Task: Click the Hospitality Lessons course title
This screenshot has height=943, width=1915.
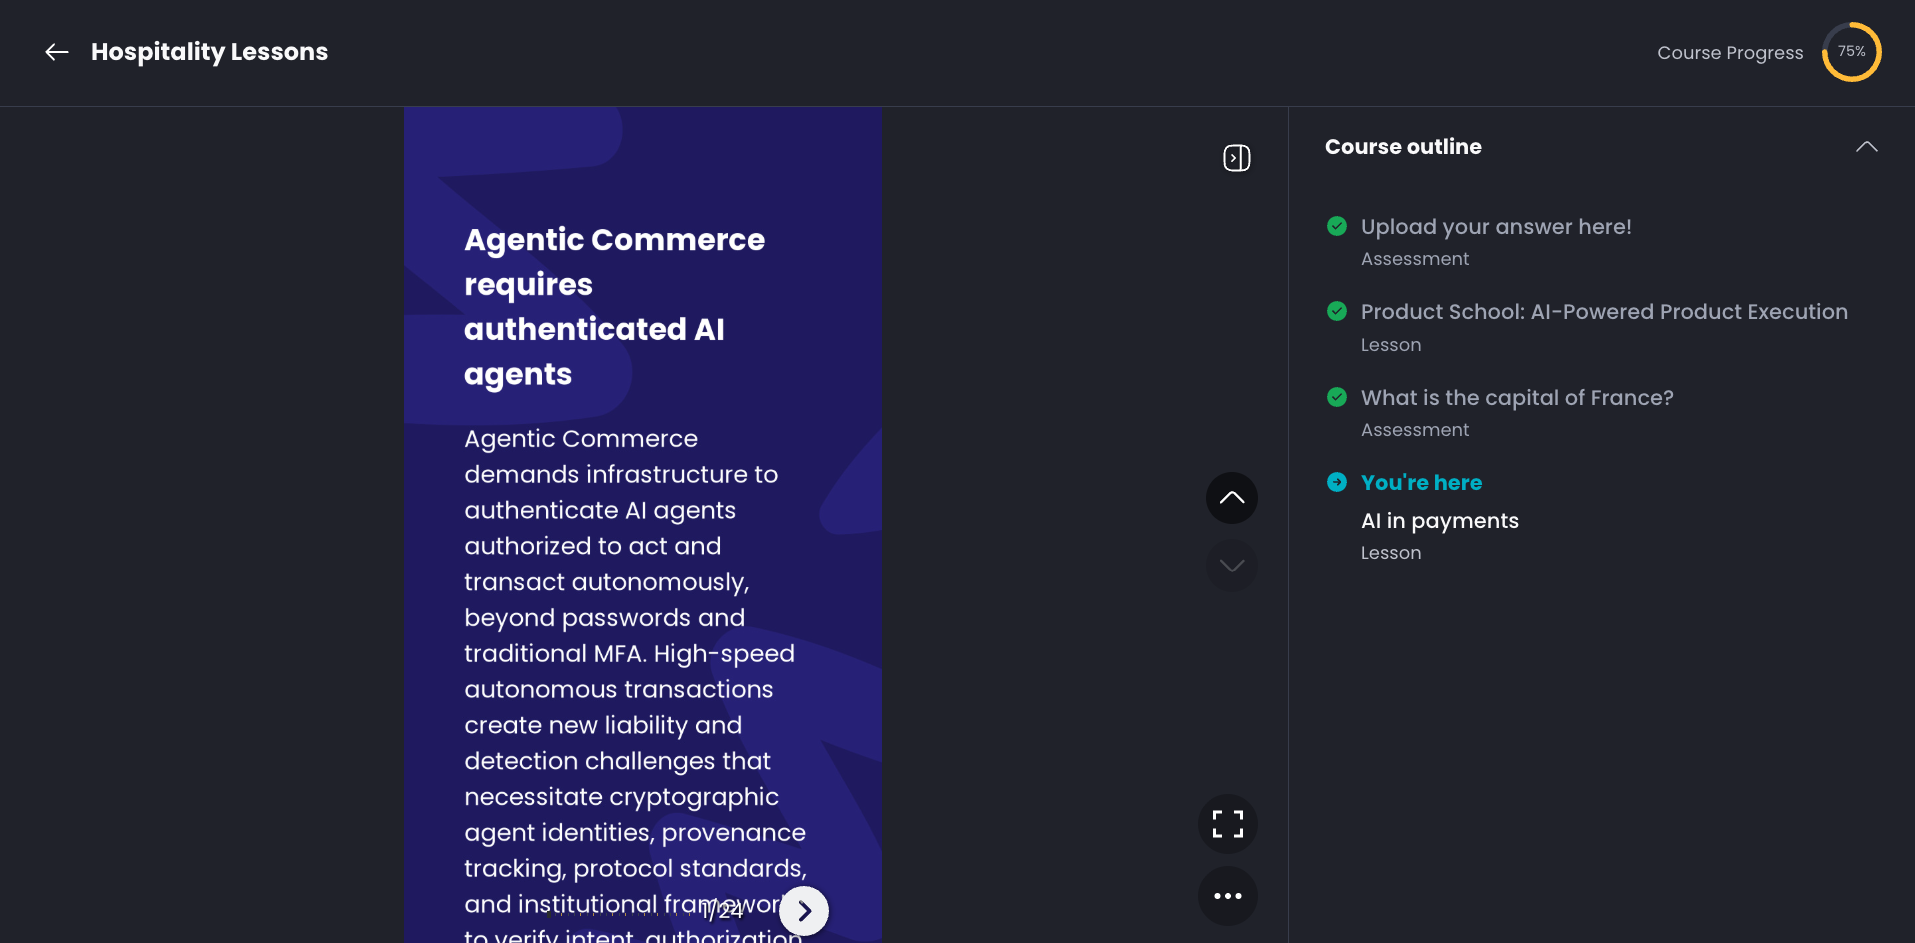Action: pos(209,52)
